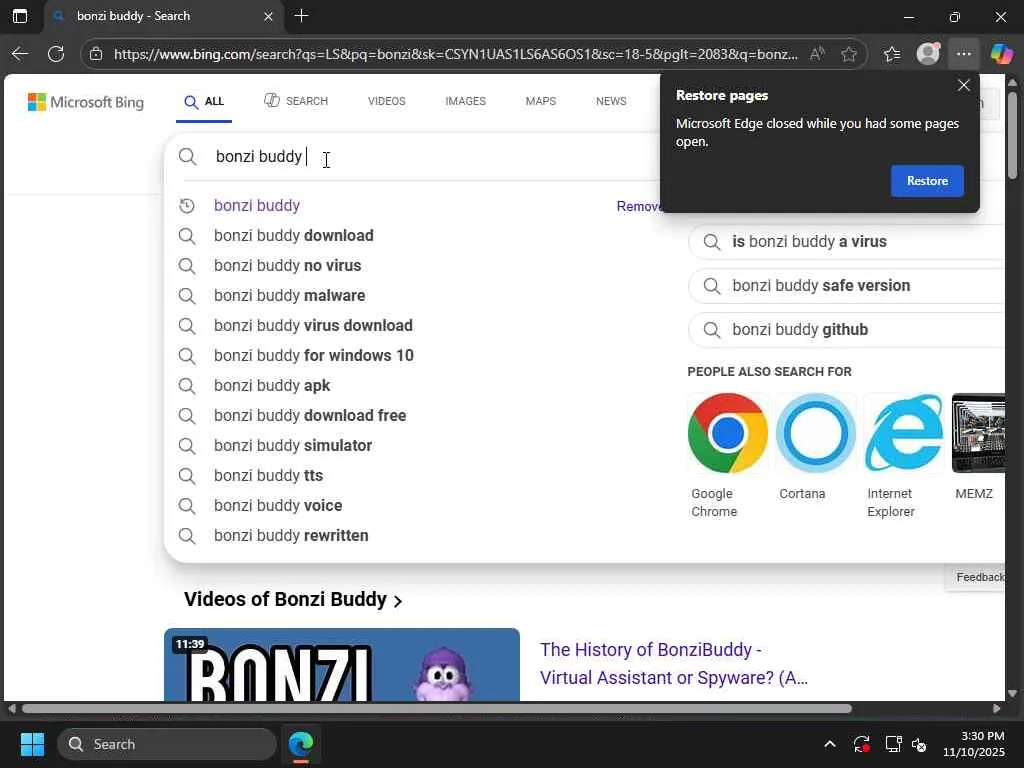Viewport: 1024px width, 768px height.
Task: Click the Microsoft Bing logo
Action: [86, 103]
